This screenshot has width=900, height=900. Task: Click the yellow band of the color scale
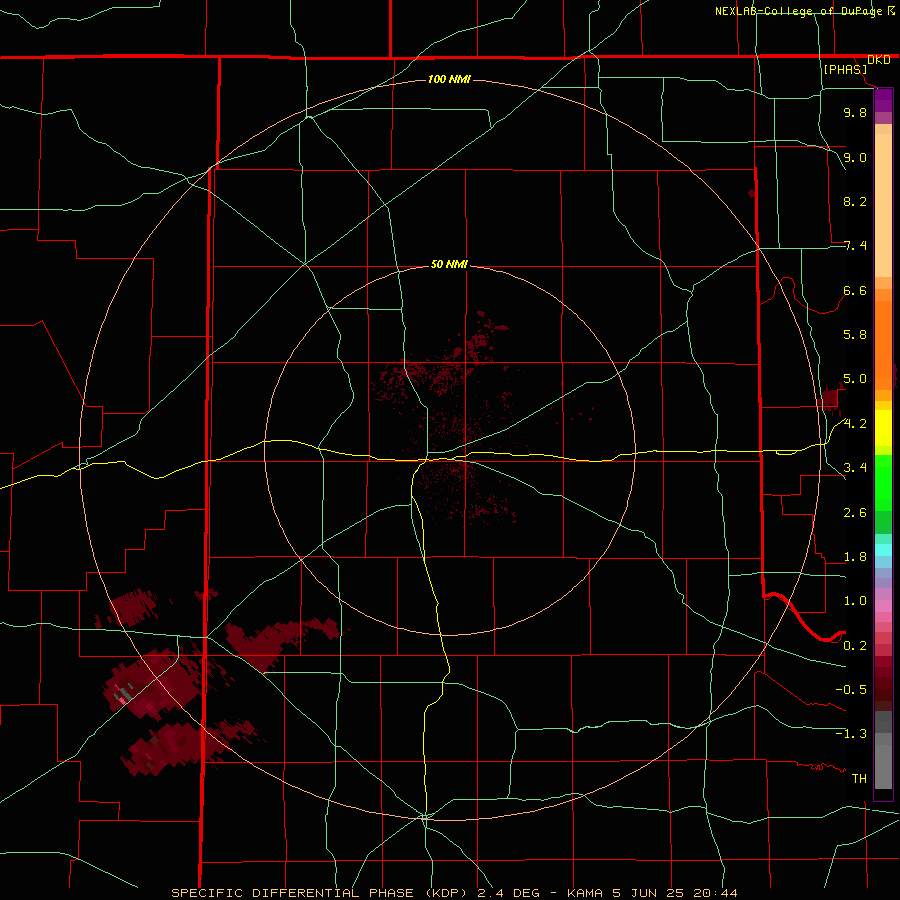(883, 428)
